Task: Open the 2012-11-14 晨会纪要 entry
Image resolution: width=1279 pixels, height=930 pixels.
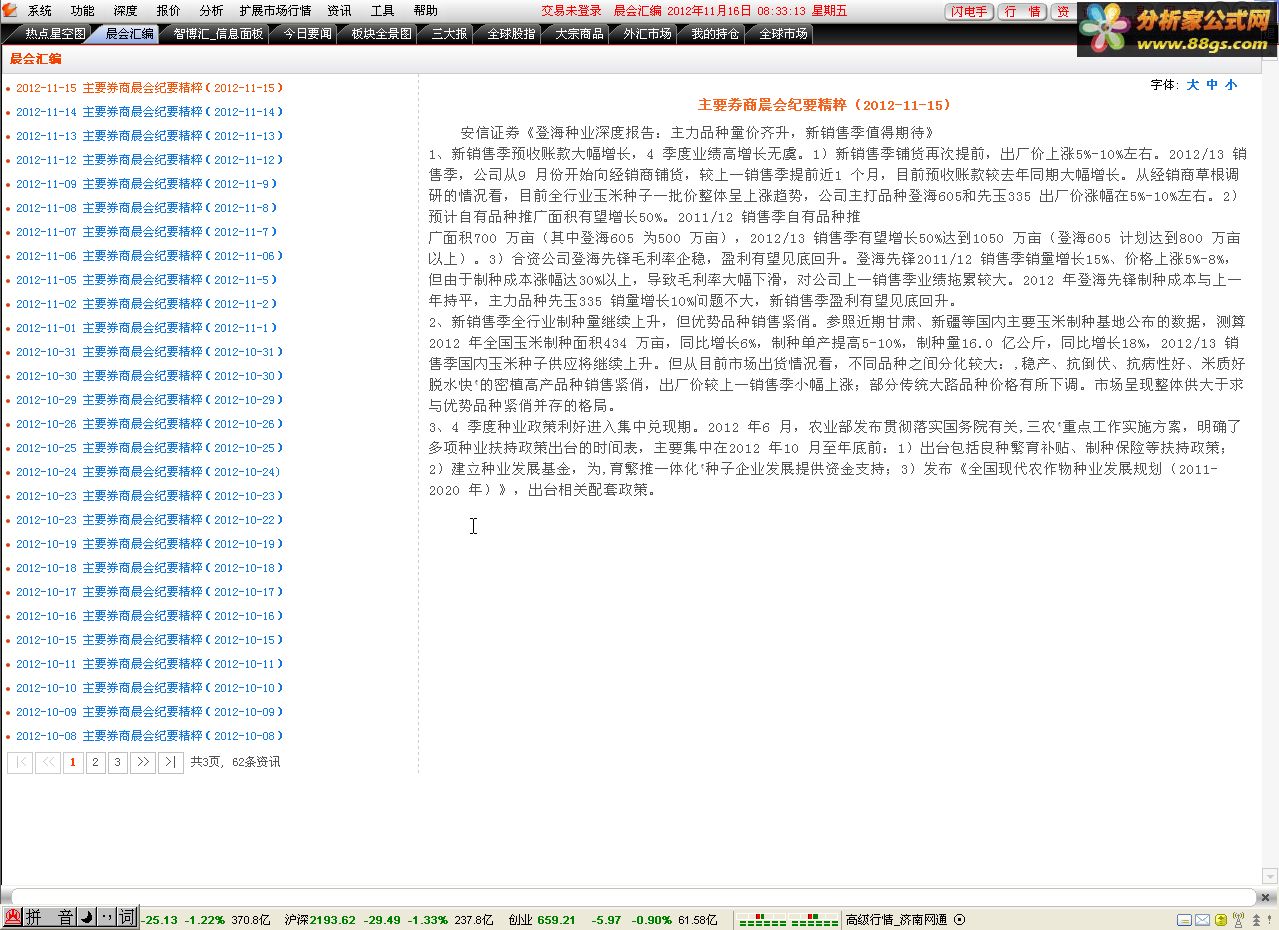Action: pos(149,112)
